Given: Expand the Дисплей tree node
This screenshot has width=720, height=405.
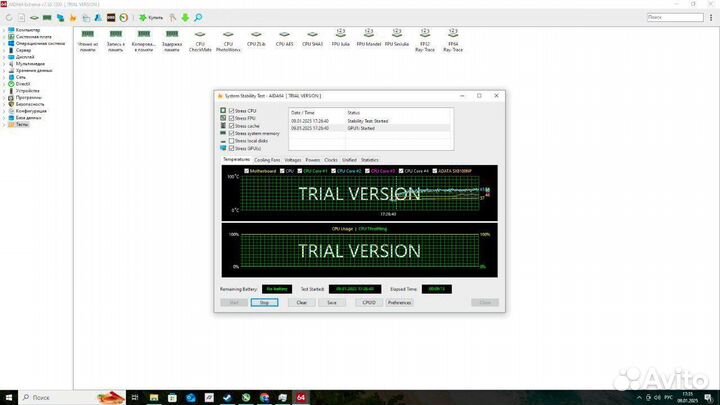Looking at the screenshot, I should tap(3, 57).
